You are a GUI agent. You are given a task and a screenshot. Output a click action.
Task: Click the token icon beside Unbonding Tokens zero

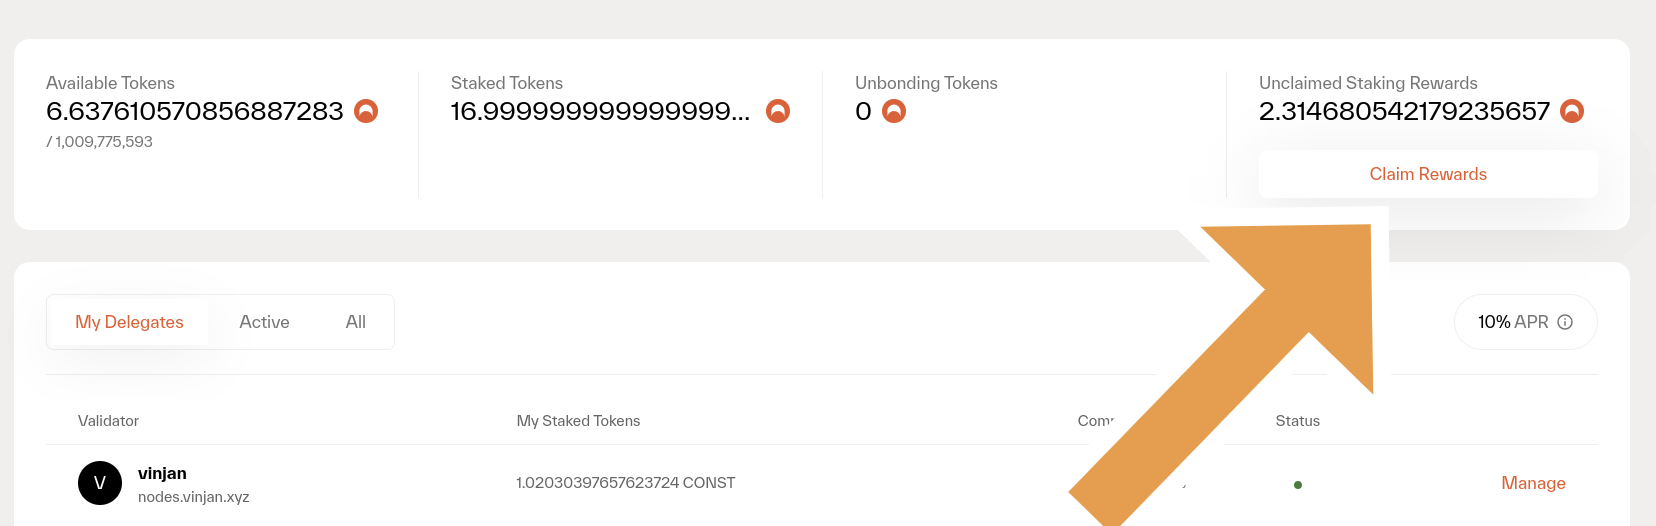[x=894, y=111]
